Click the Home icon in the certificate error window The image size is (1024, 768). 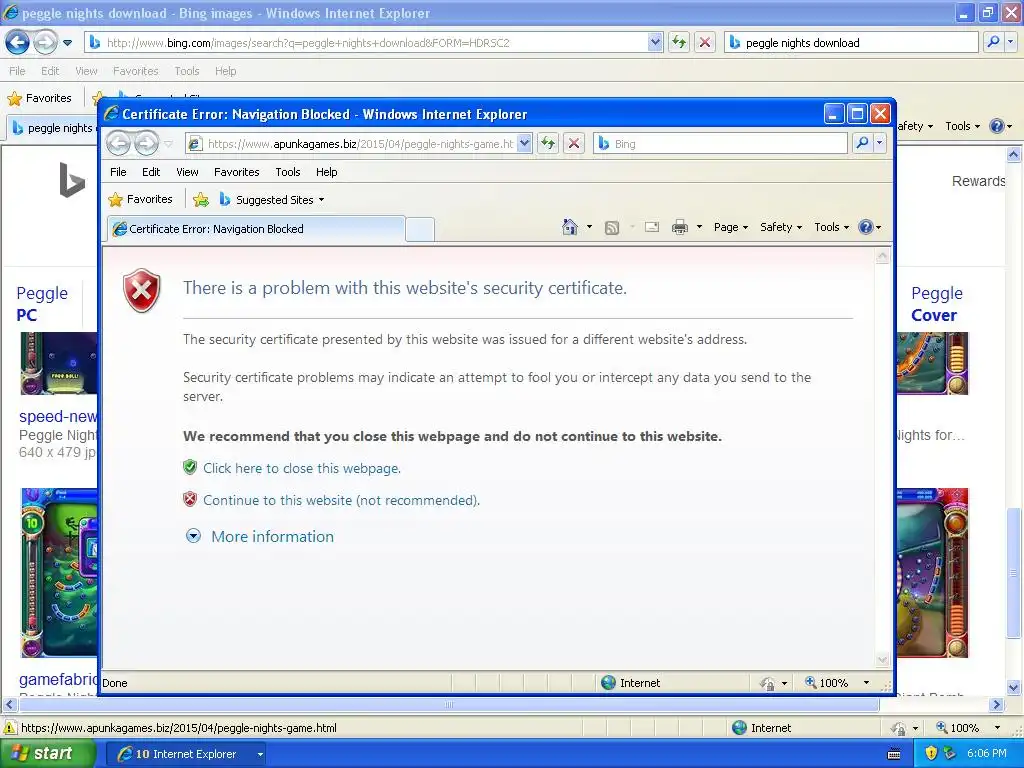click(569, 227)
